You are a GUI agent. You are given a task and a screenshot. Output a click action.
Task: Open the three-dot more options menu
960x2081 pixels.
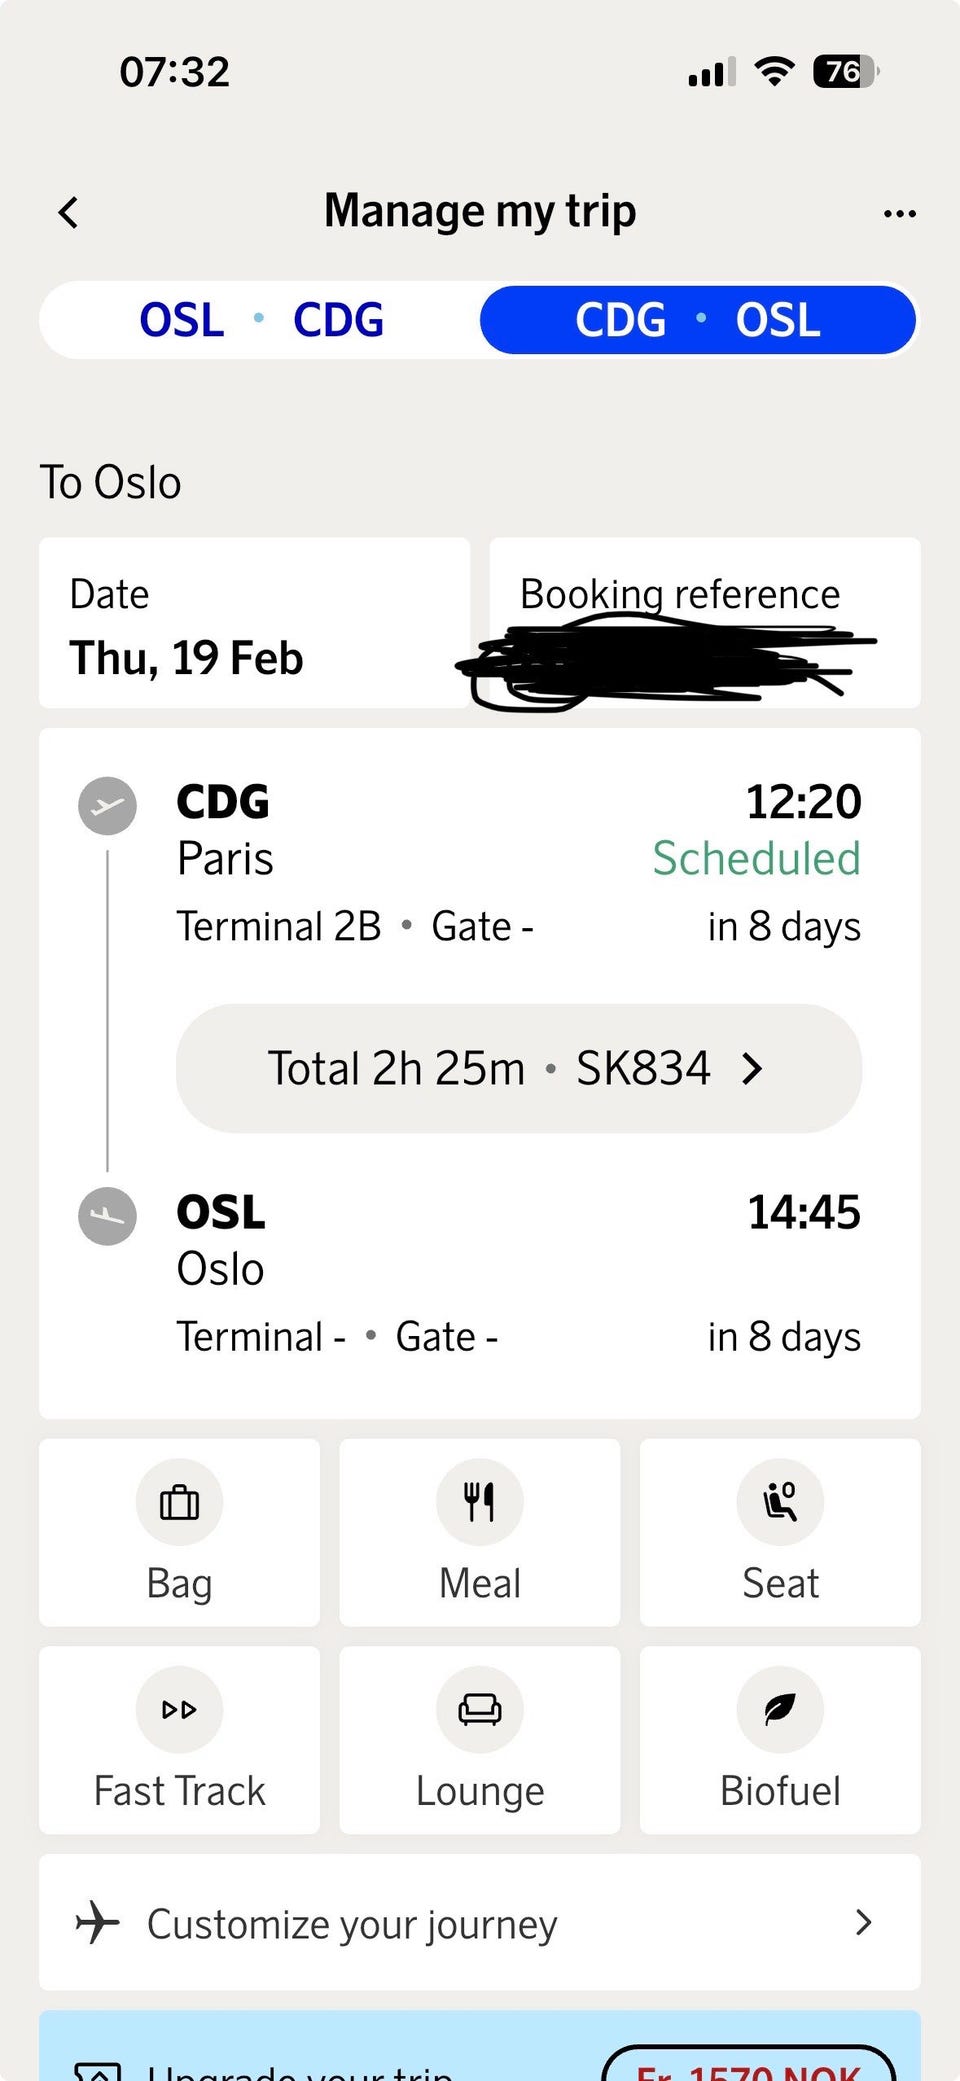899,213
